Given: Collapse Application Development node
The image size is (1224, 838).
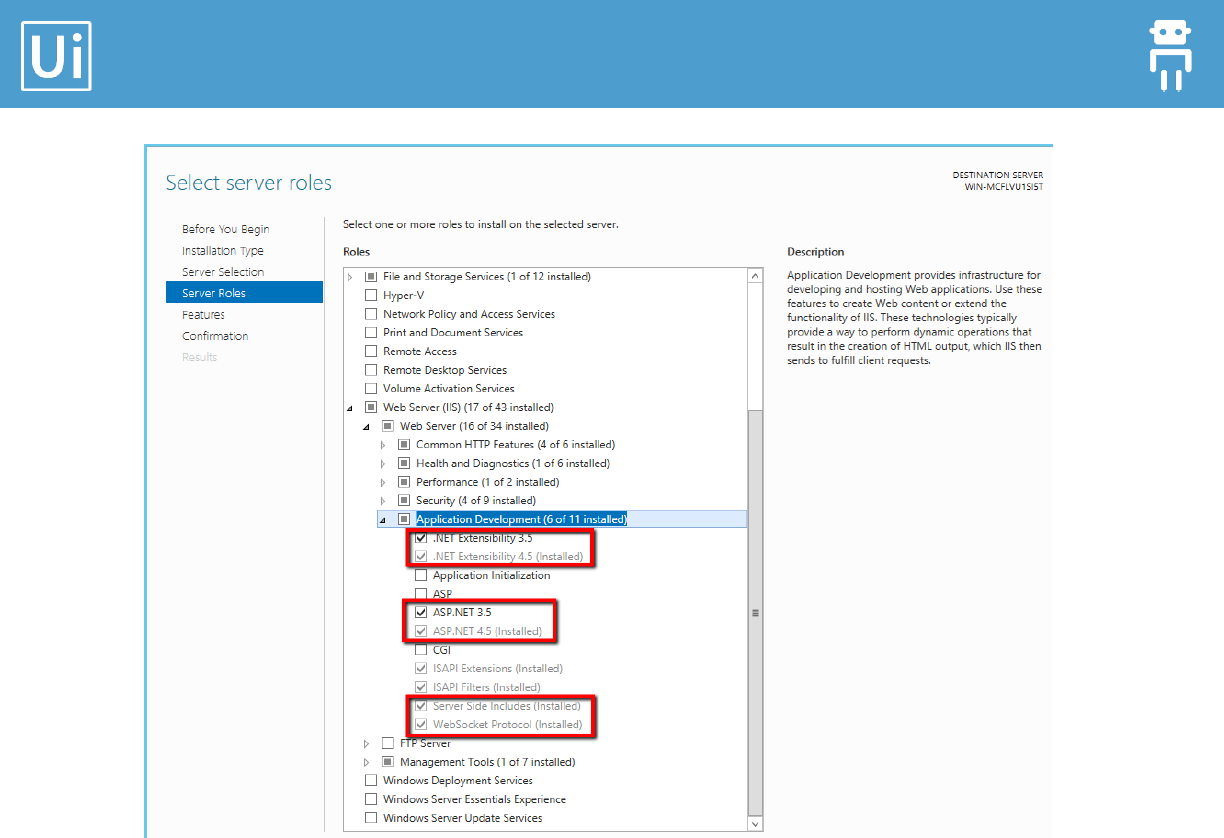Looking at the screenshot, I should [382, 520].
